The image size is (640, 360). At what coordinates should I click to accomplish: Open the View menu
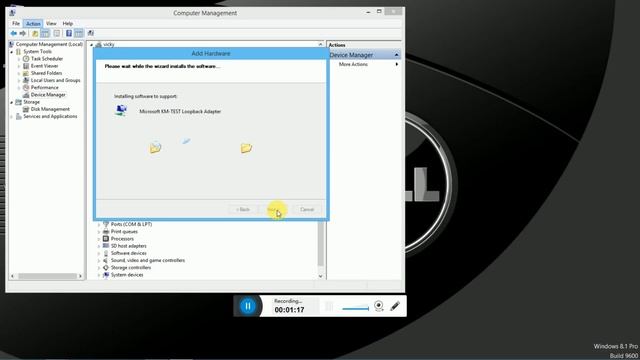tap(51, 24)
